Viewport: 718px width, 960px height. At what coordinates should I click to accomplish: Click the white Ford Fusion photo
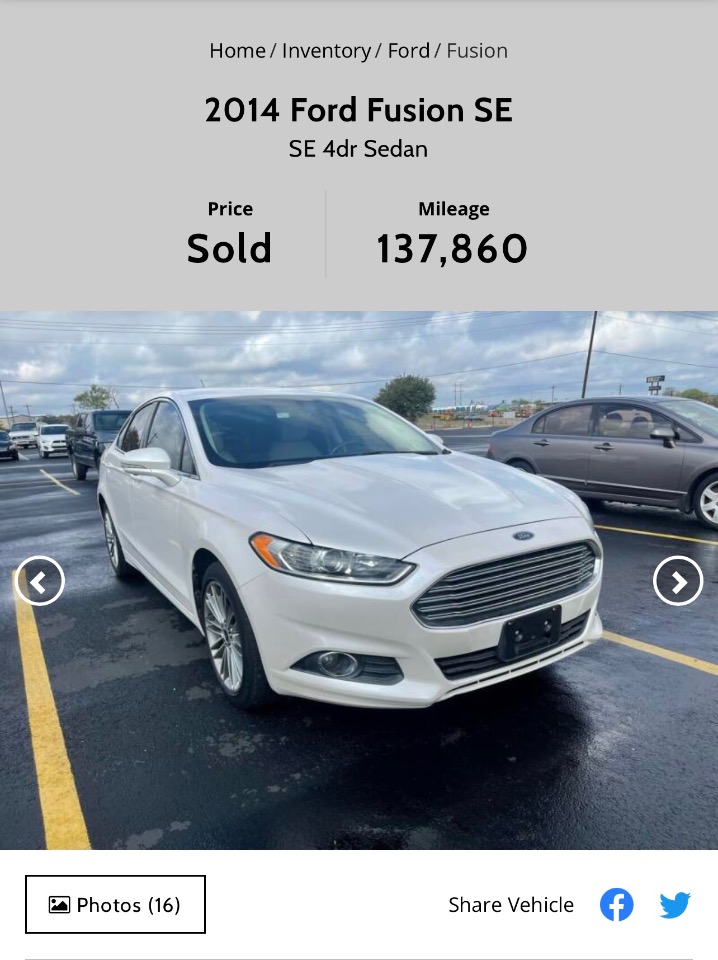tap(351, 545)
